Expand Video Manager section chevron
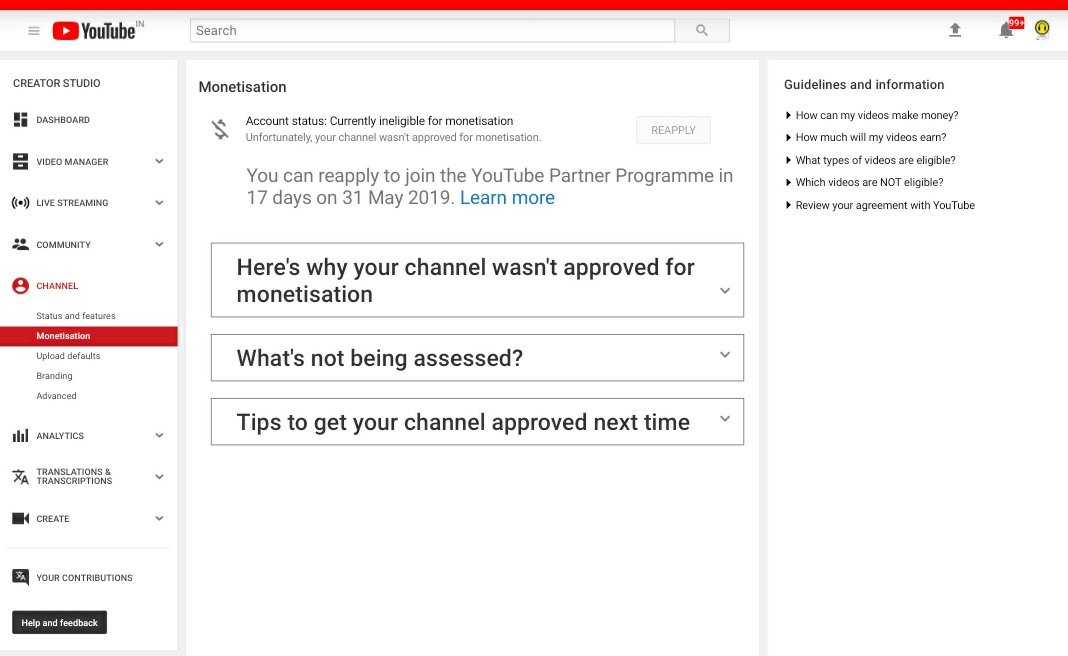Image resolution: width=1068 pixels, height=656 pixels. pyautogui.click(x=159, y=161)
